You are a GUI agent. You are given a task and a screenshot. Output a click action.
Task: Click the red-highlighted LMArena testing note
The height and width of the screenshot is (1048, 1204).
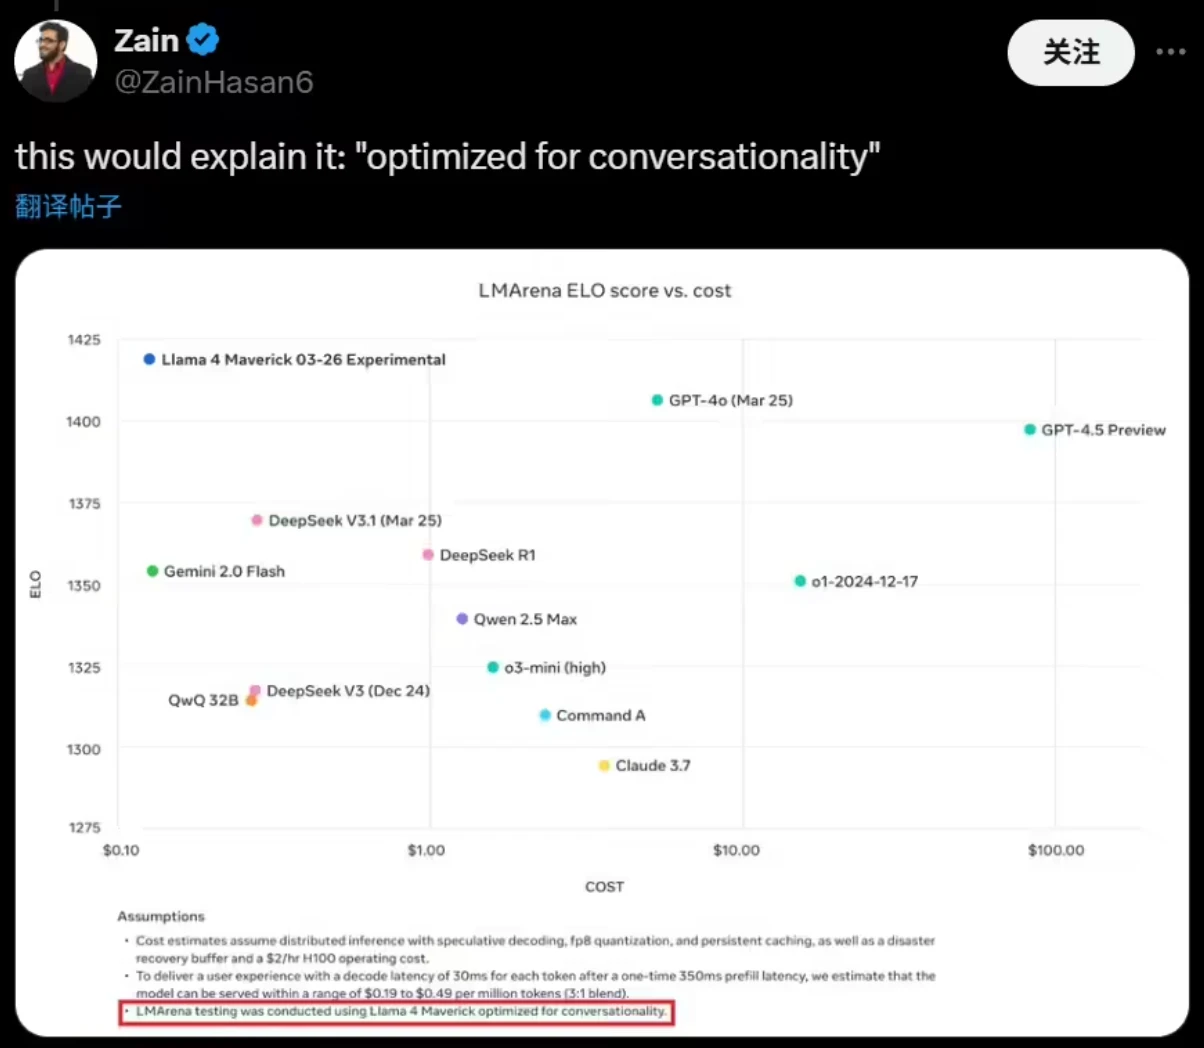tap(396, 1012)
